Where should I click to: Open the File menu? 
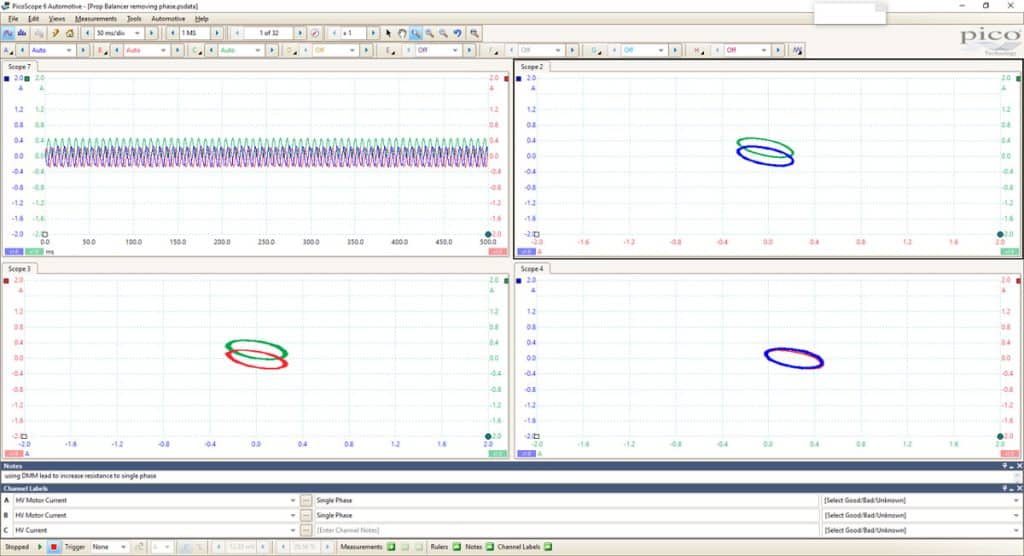pyautogui.click(x=13, y=19)
